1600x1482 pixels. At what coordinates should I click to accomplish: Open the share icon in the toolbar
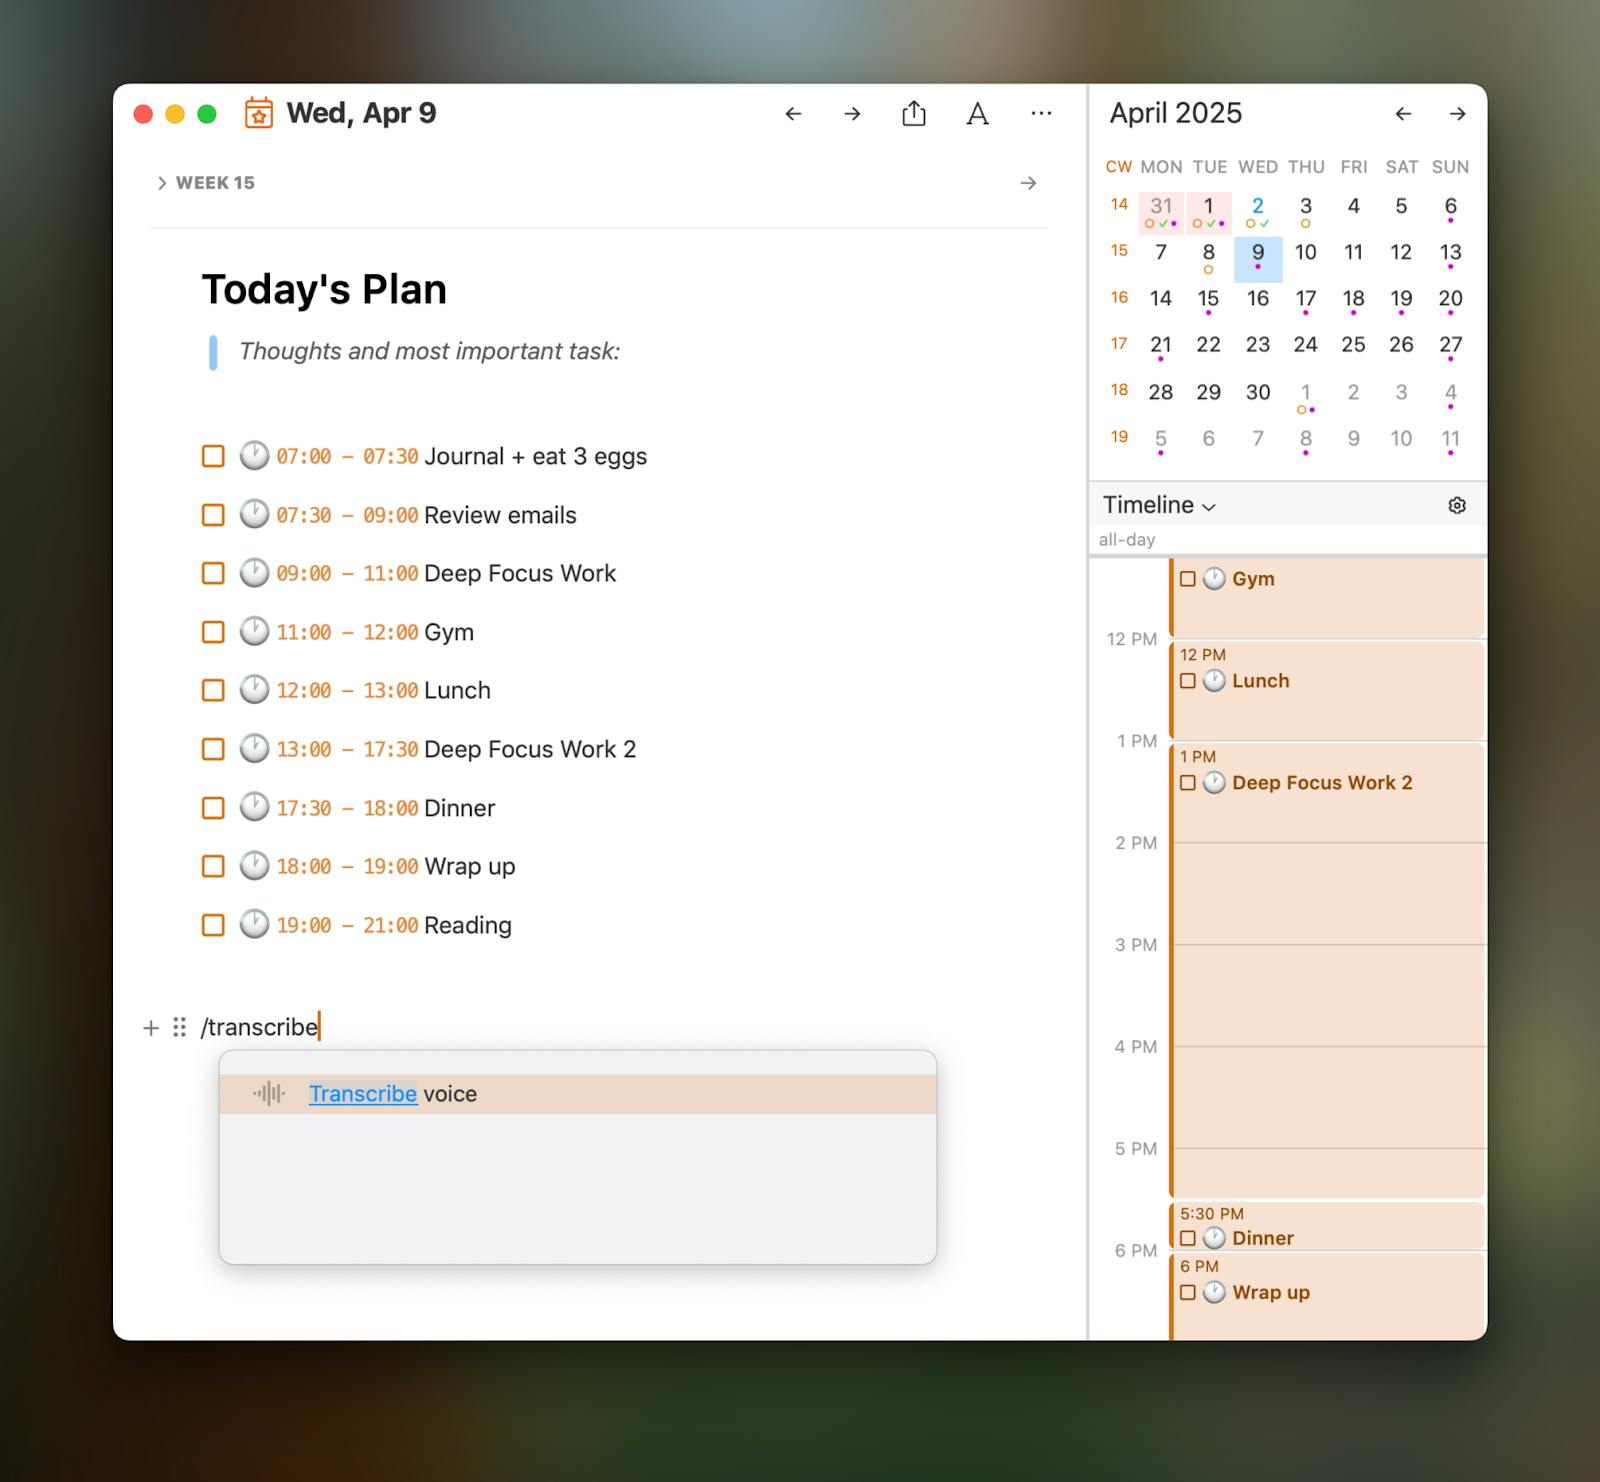(913, 113)
